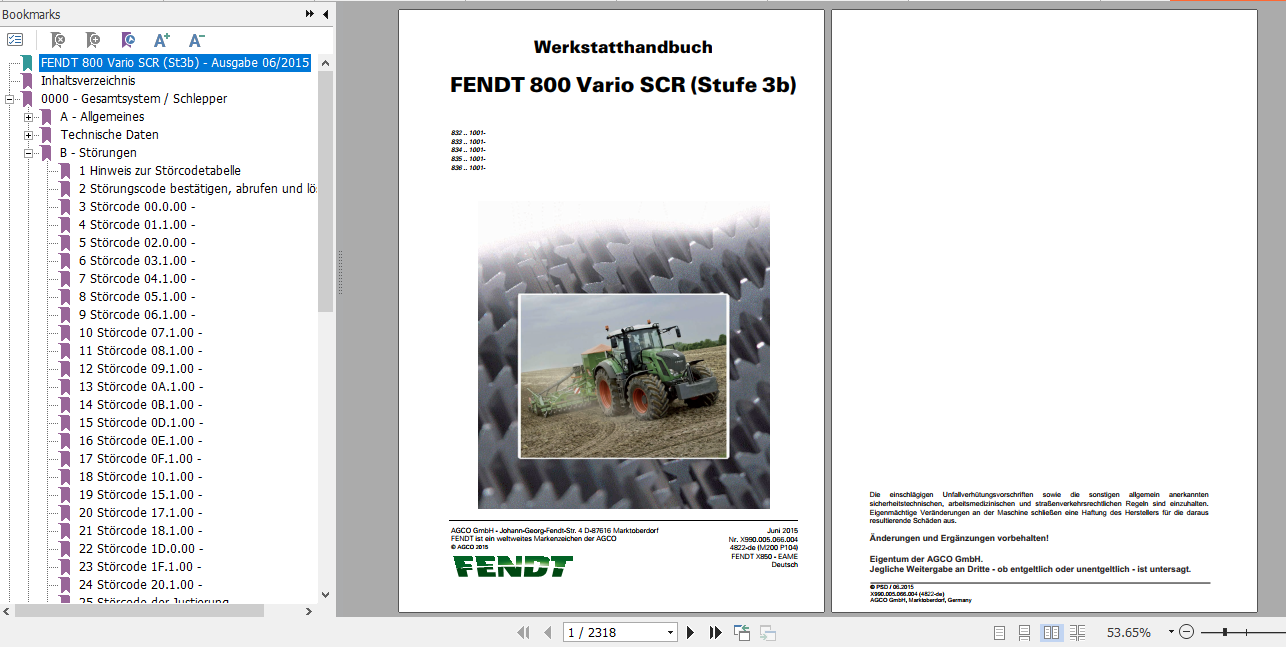
Task: Open bookmark 2 Störungscode bestätigen
Action: coord(198,189)
